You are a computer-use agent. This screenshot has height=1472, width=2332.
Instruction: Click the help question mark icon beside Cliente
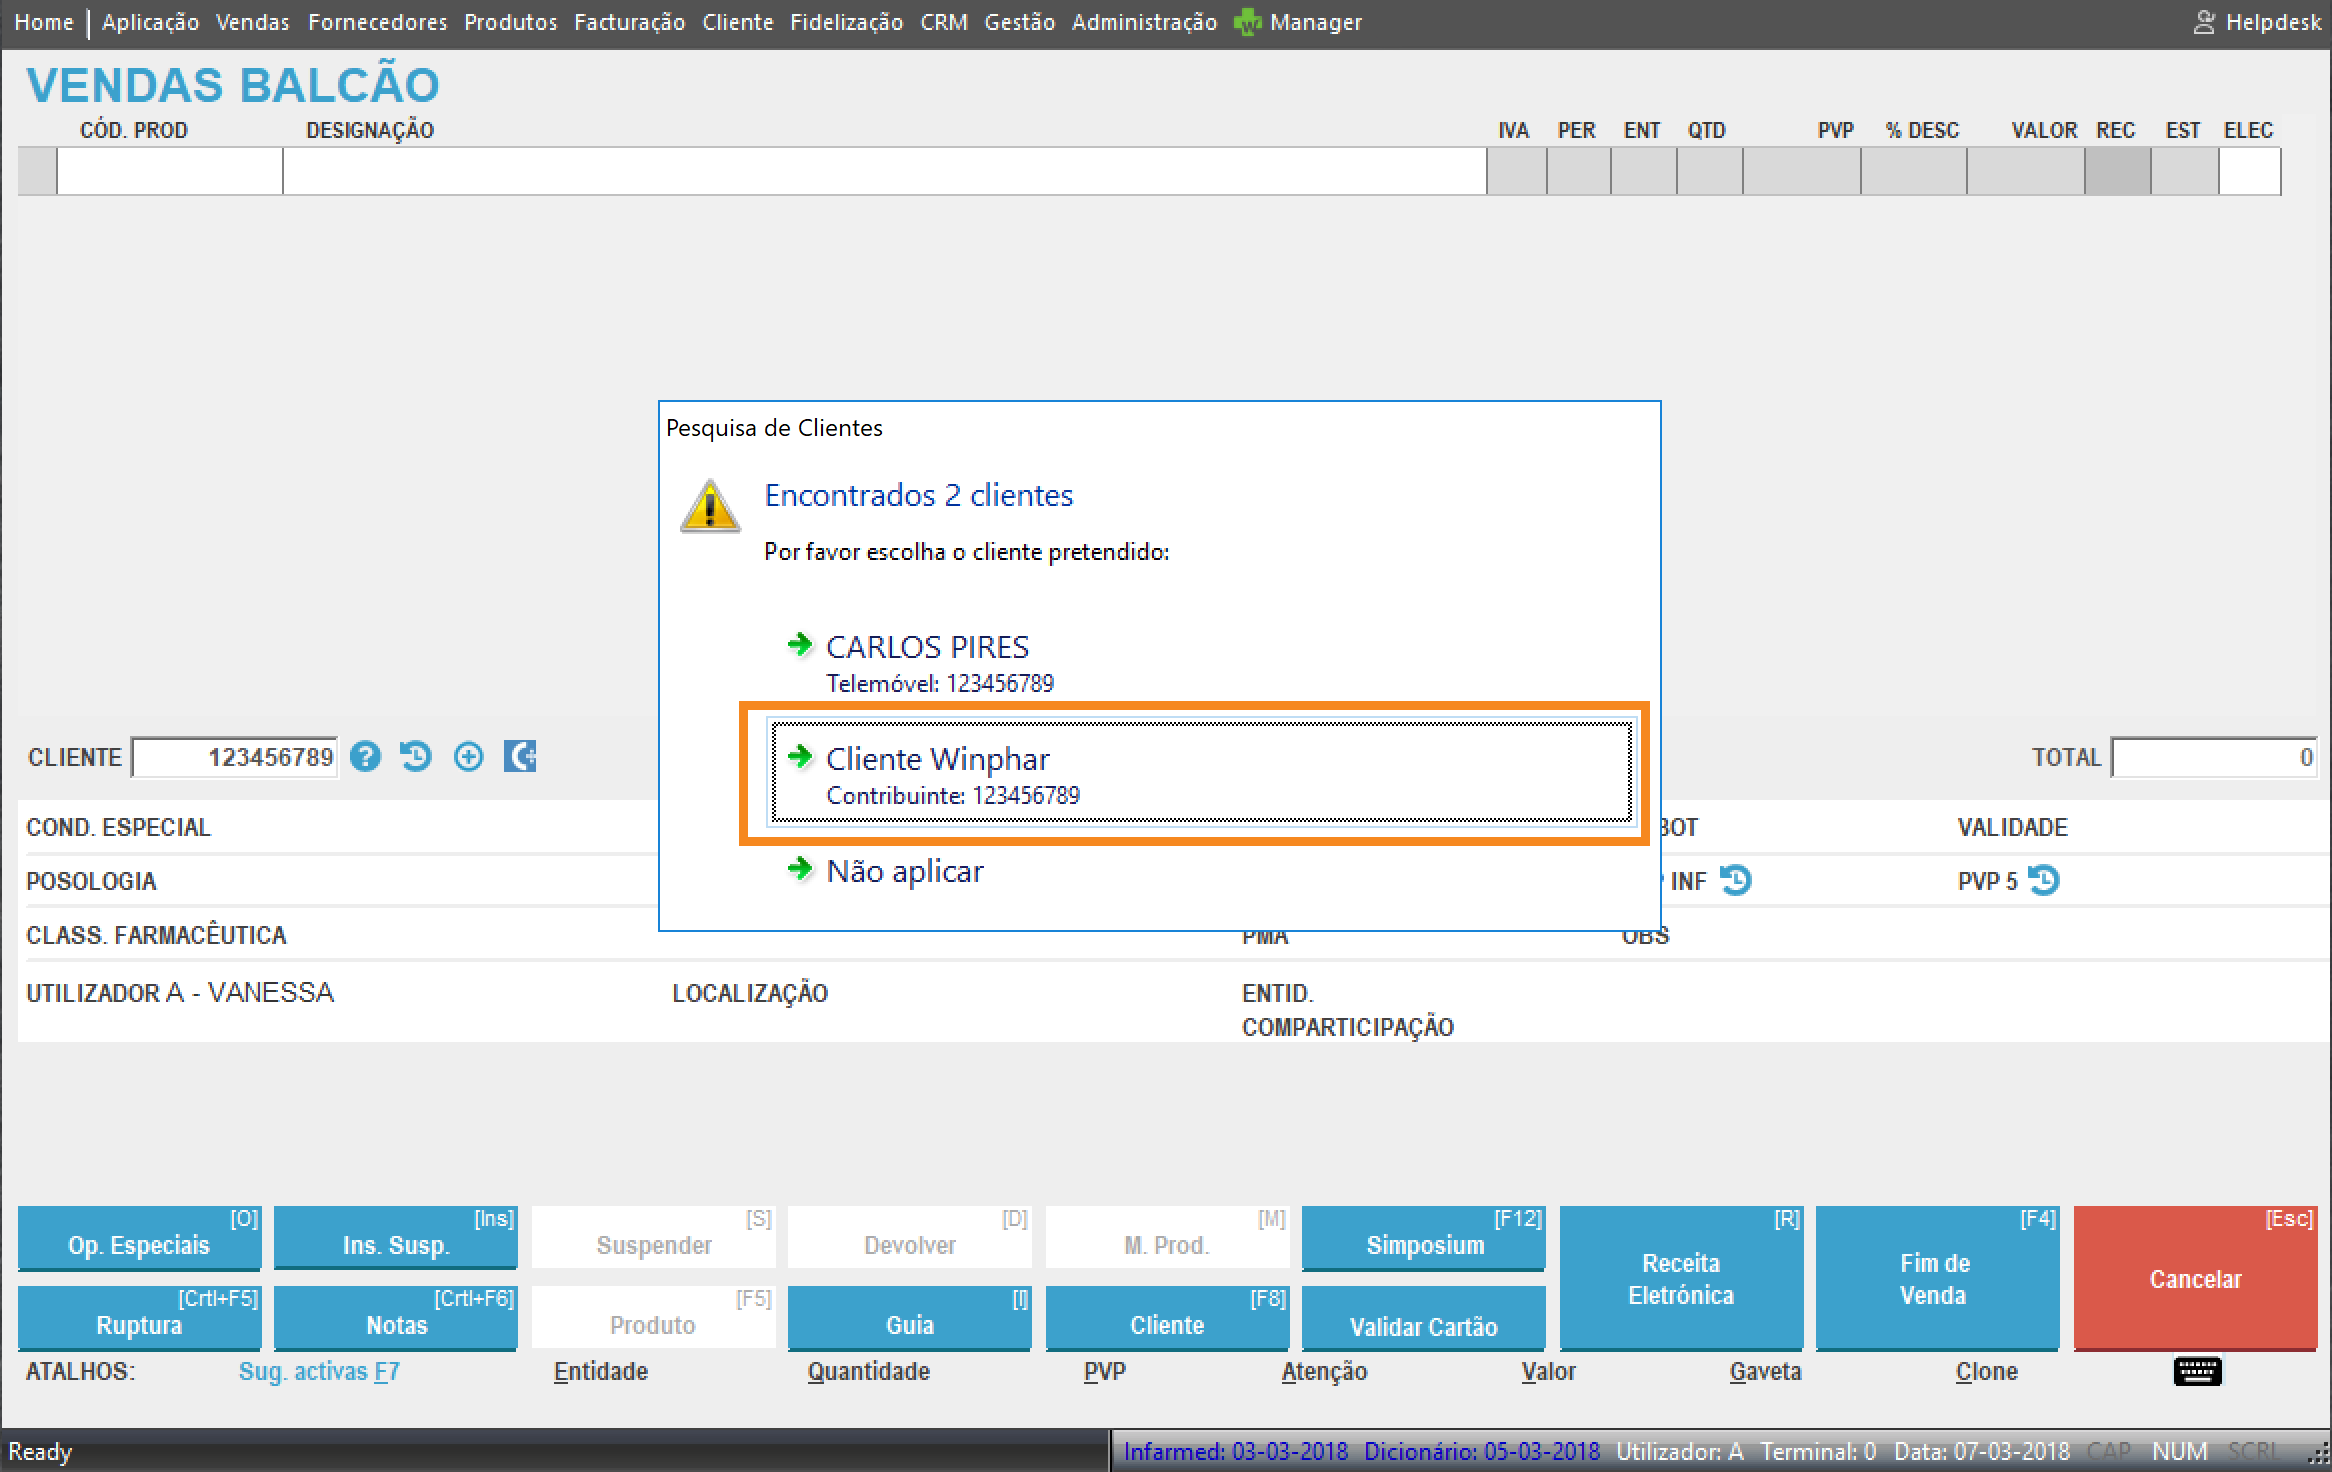point(365,757)
